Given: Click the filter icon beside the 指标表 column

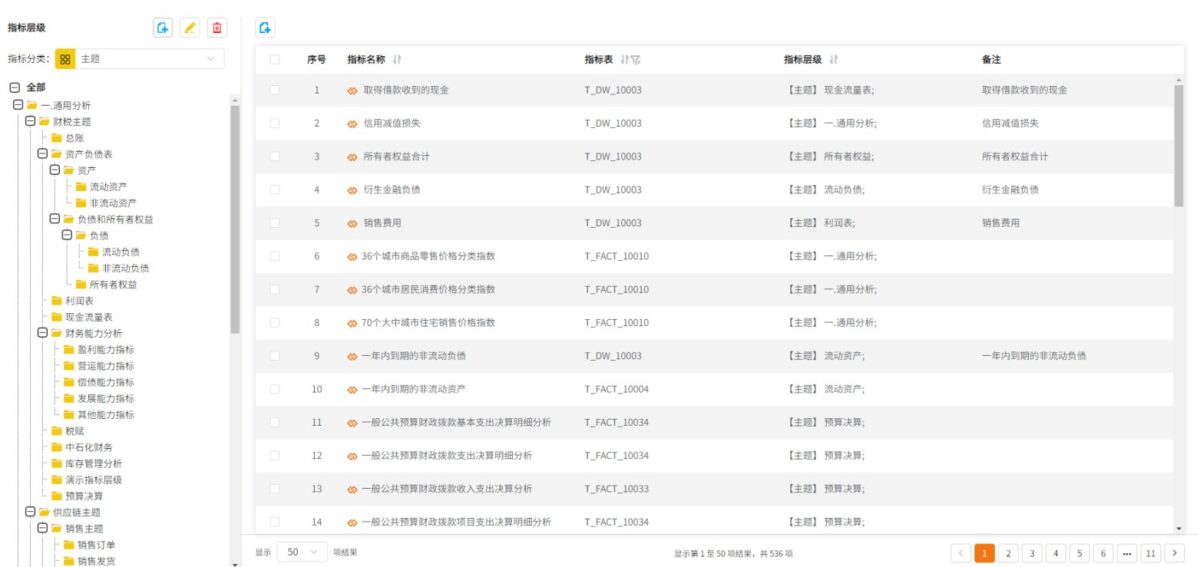Looking at the screenshot, I should click(637, 60).
